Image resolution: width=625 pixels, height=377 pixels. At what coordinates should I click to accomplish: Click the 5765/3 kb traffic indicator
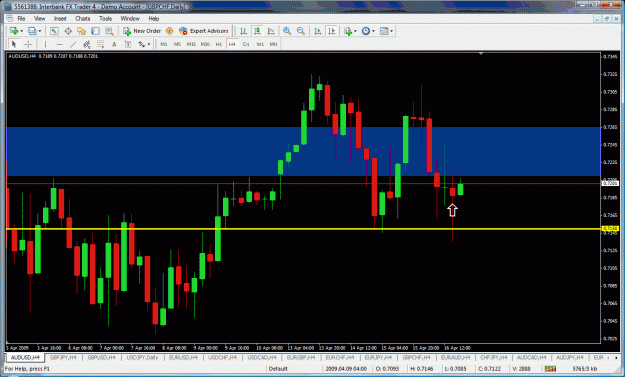pyautogui.click(x=584, y=369)
